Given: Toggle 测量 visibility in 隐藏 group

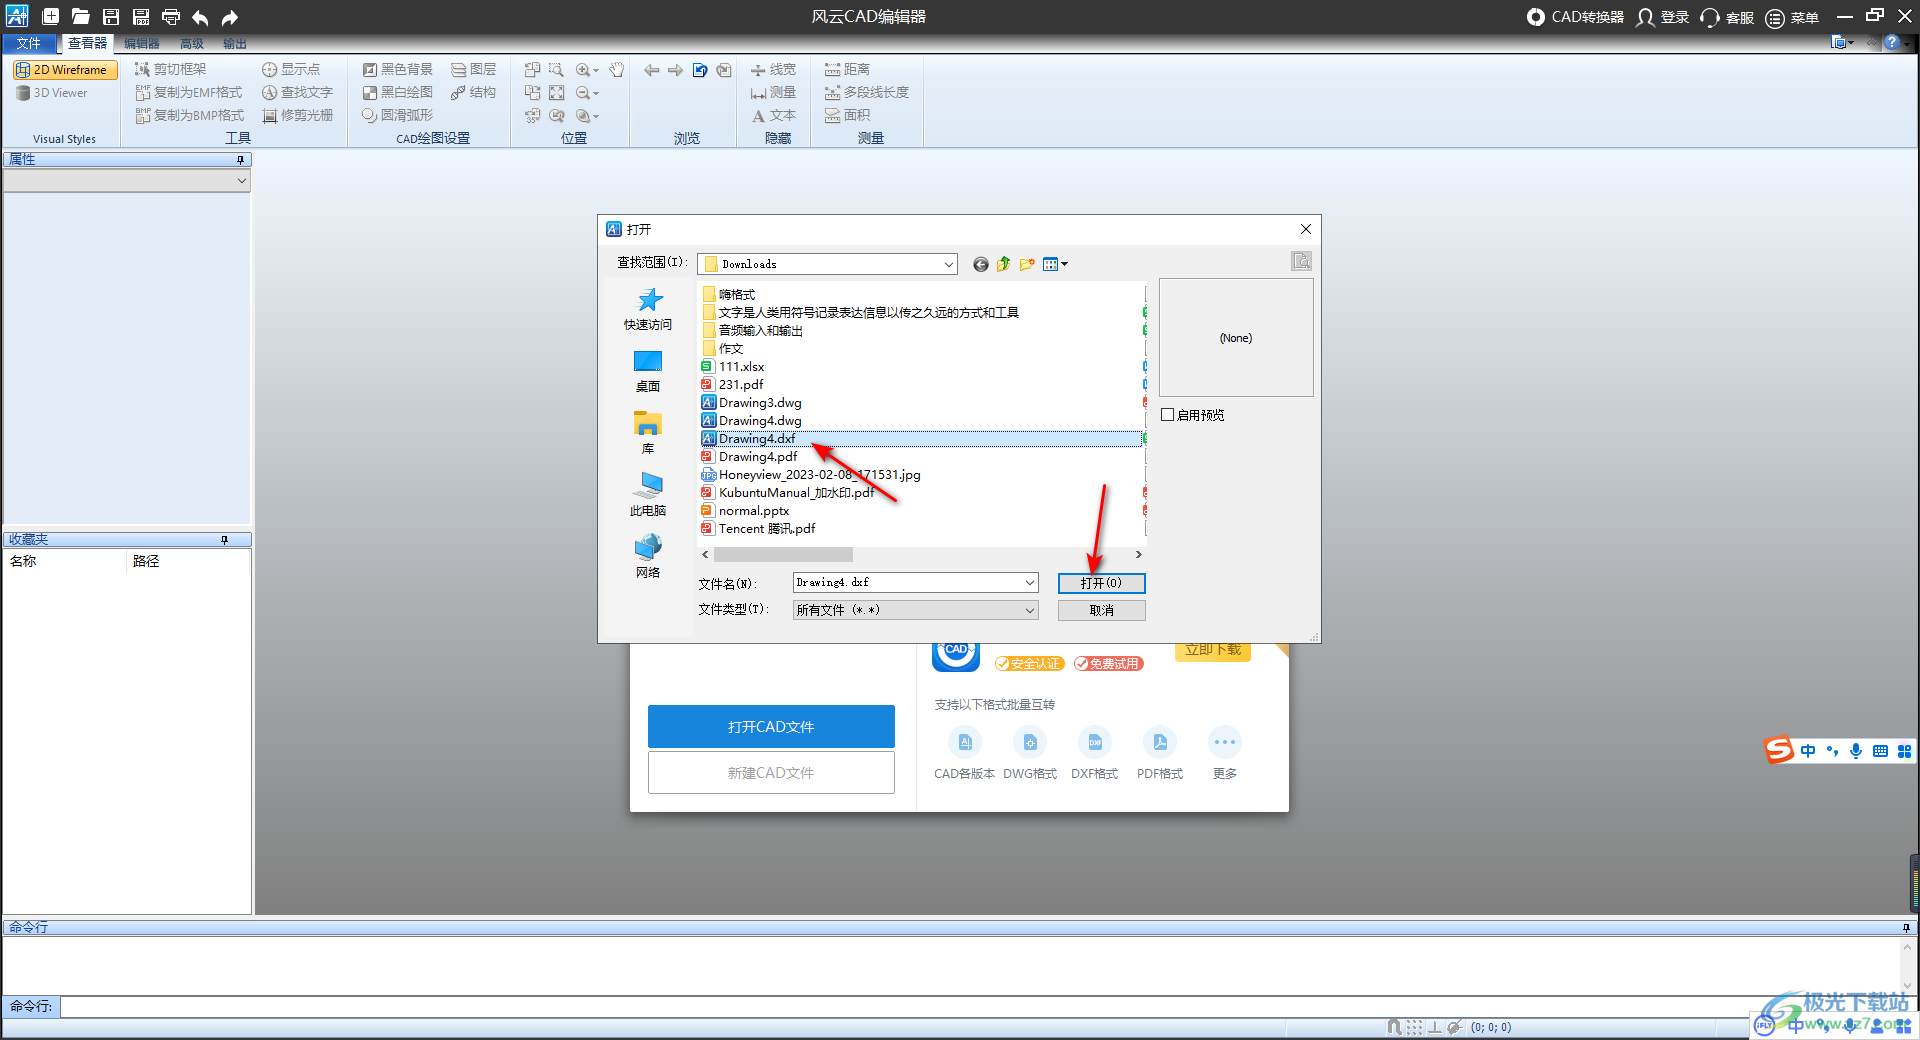Looking at the screenshot, I should tap(773, 92).
